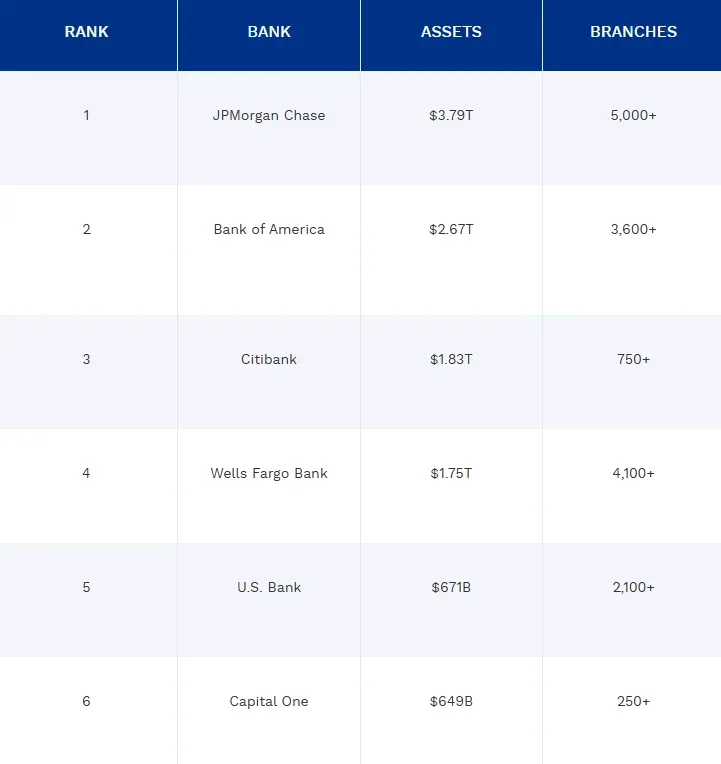Screen dimensions: 721x764
Task: Click the 5,000+ branches value
Action: coord(633,115)
